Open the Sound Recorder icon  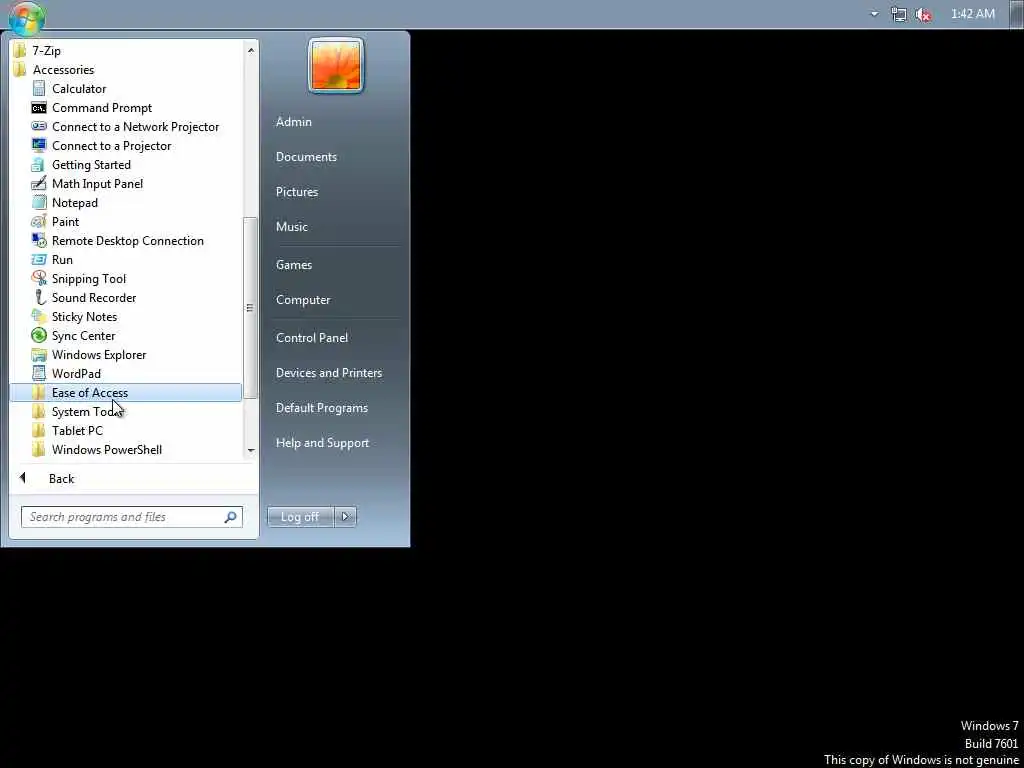[x=39, y=297]
